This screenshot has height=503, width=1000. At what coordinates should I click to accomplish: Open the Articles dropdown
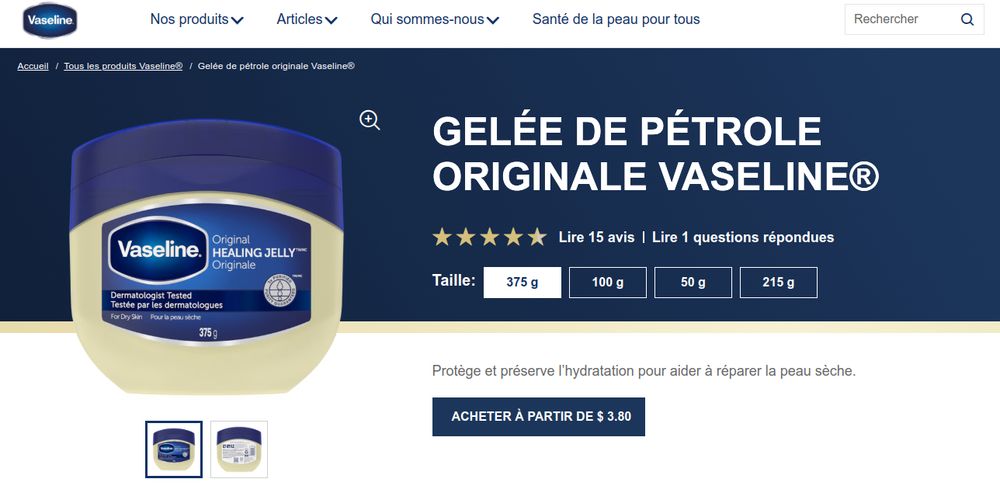(x=307, y=19)
